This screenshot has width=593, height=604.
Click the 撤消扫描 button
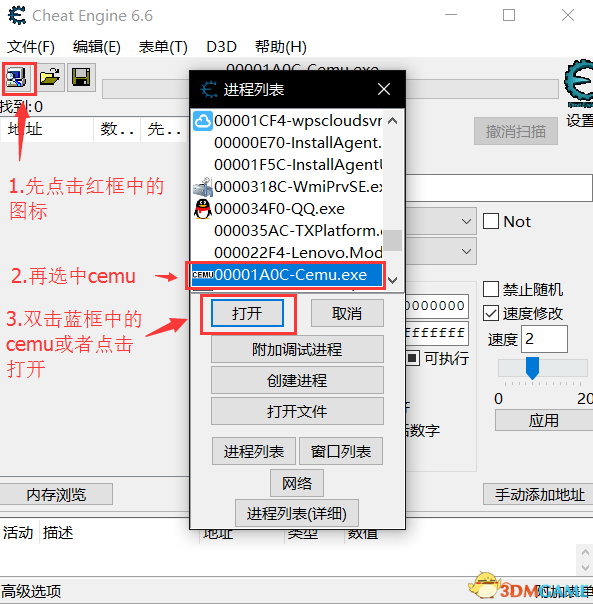tap(516, 131)
